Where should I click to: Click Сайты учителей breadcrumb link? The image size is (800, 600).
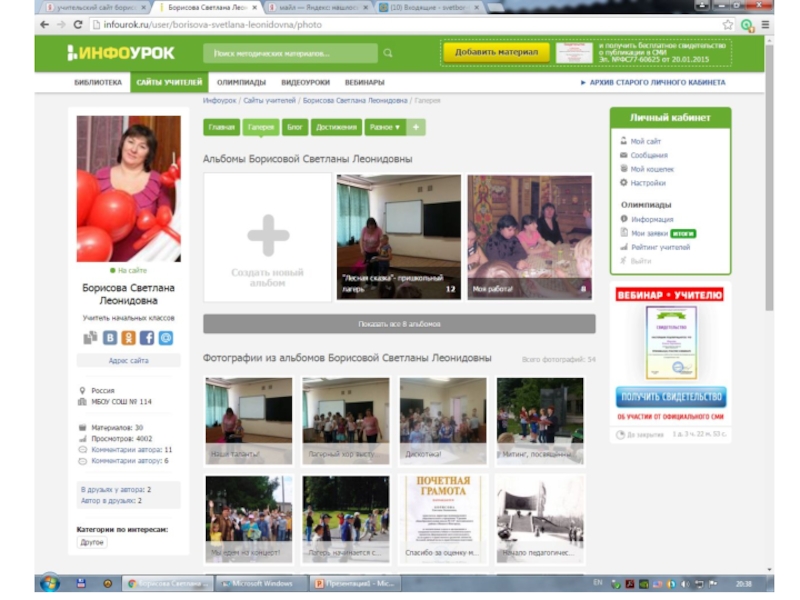click(x=269, y=101)
